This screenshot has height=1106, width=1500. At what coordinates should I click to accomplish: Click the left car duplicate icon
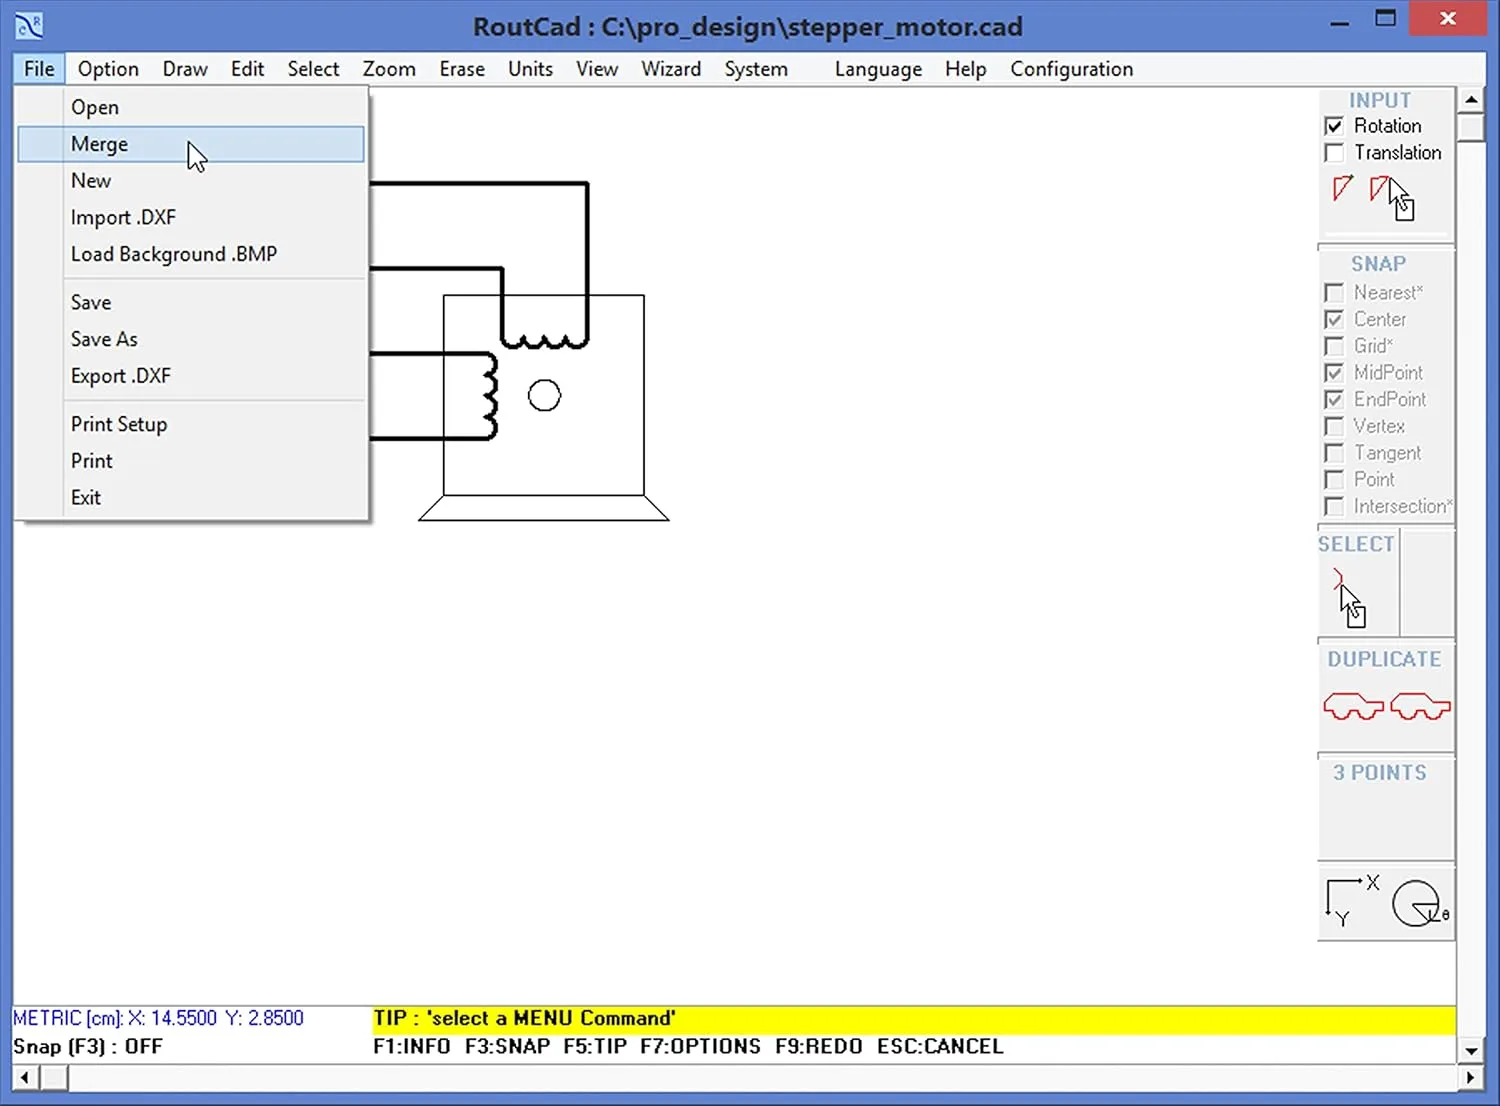click(x=1352, y=705)
